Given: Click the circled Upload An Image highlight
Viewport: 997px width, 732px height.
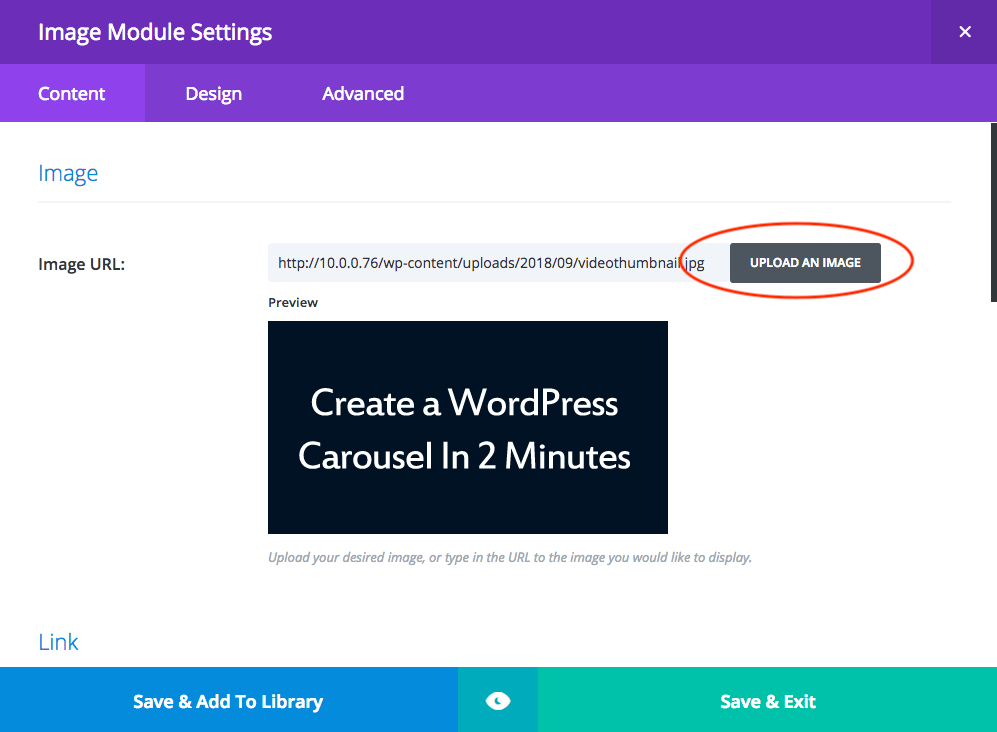Looking at the screenshot, I should tap(805, 262).
